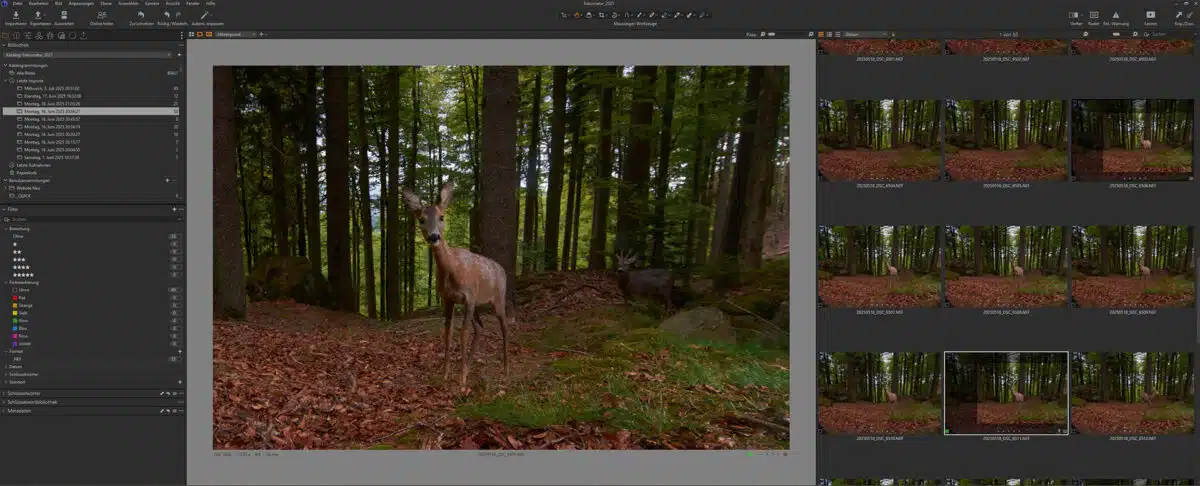Click the Online teilen icon

[x=102, y=15]
